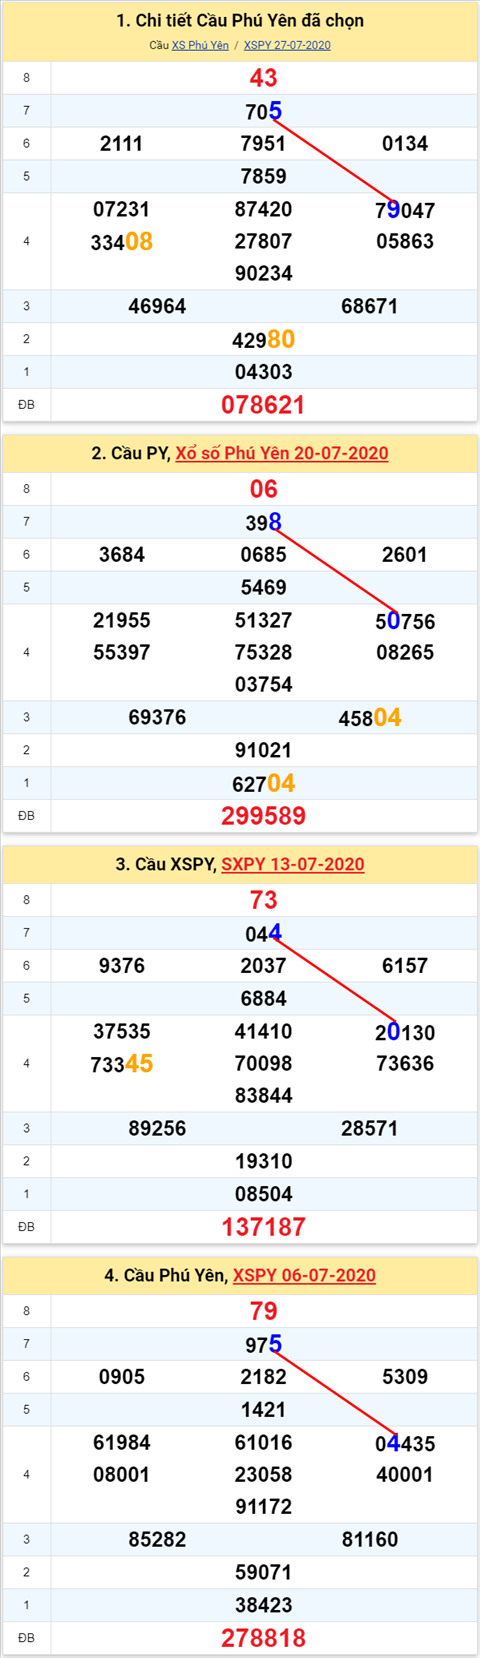Image resolution: width=480 pixels, height=1658 pixels.
Task: Open the XSPY 27-07-2020 link
Action: pyautogui.click(x=287, y=45)
